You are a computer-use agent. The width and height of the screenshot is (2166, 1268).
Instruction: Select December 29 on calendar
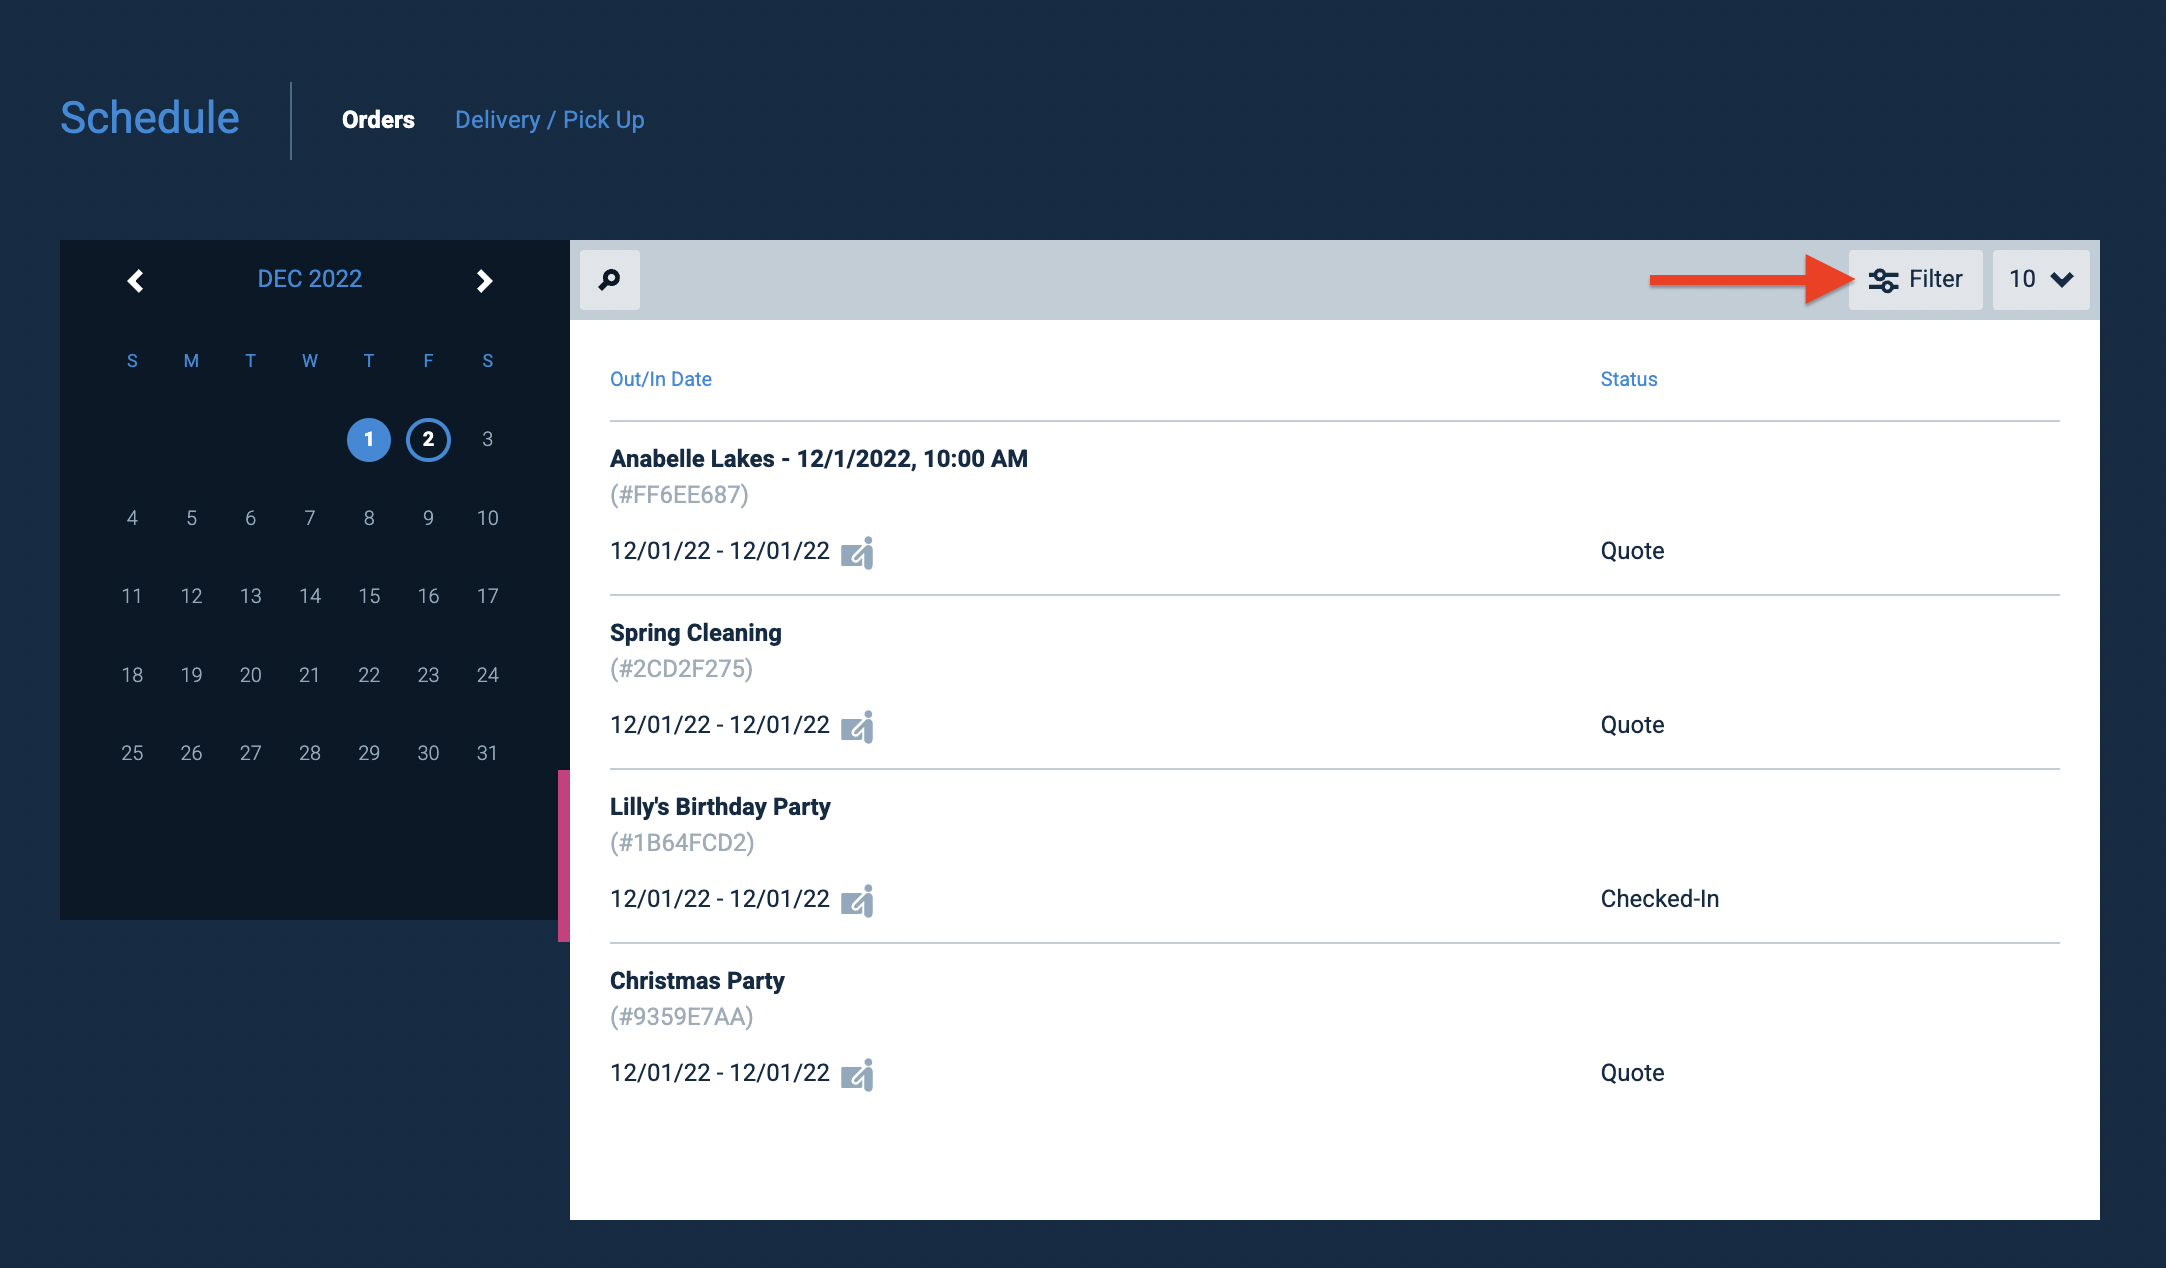pyautogui.click(x=369, y=753)
